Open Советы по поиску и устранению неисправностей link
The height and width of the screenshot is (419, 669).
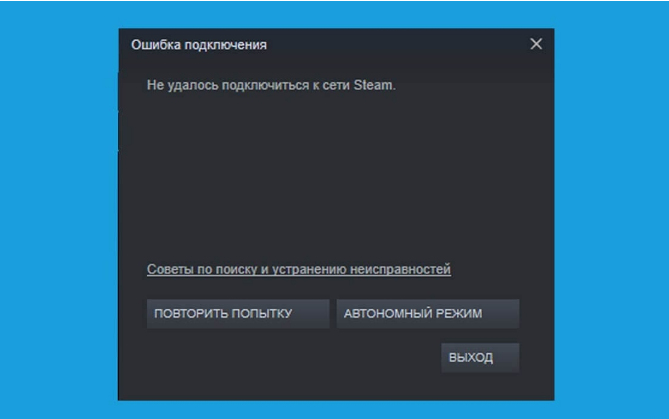click(x=299, y=269)
